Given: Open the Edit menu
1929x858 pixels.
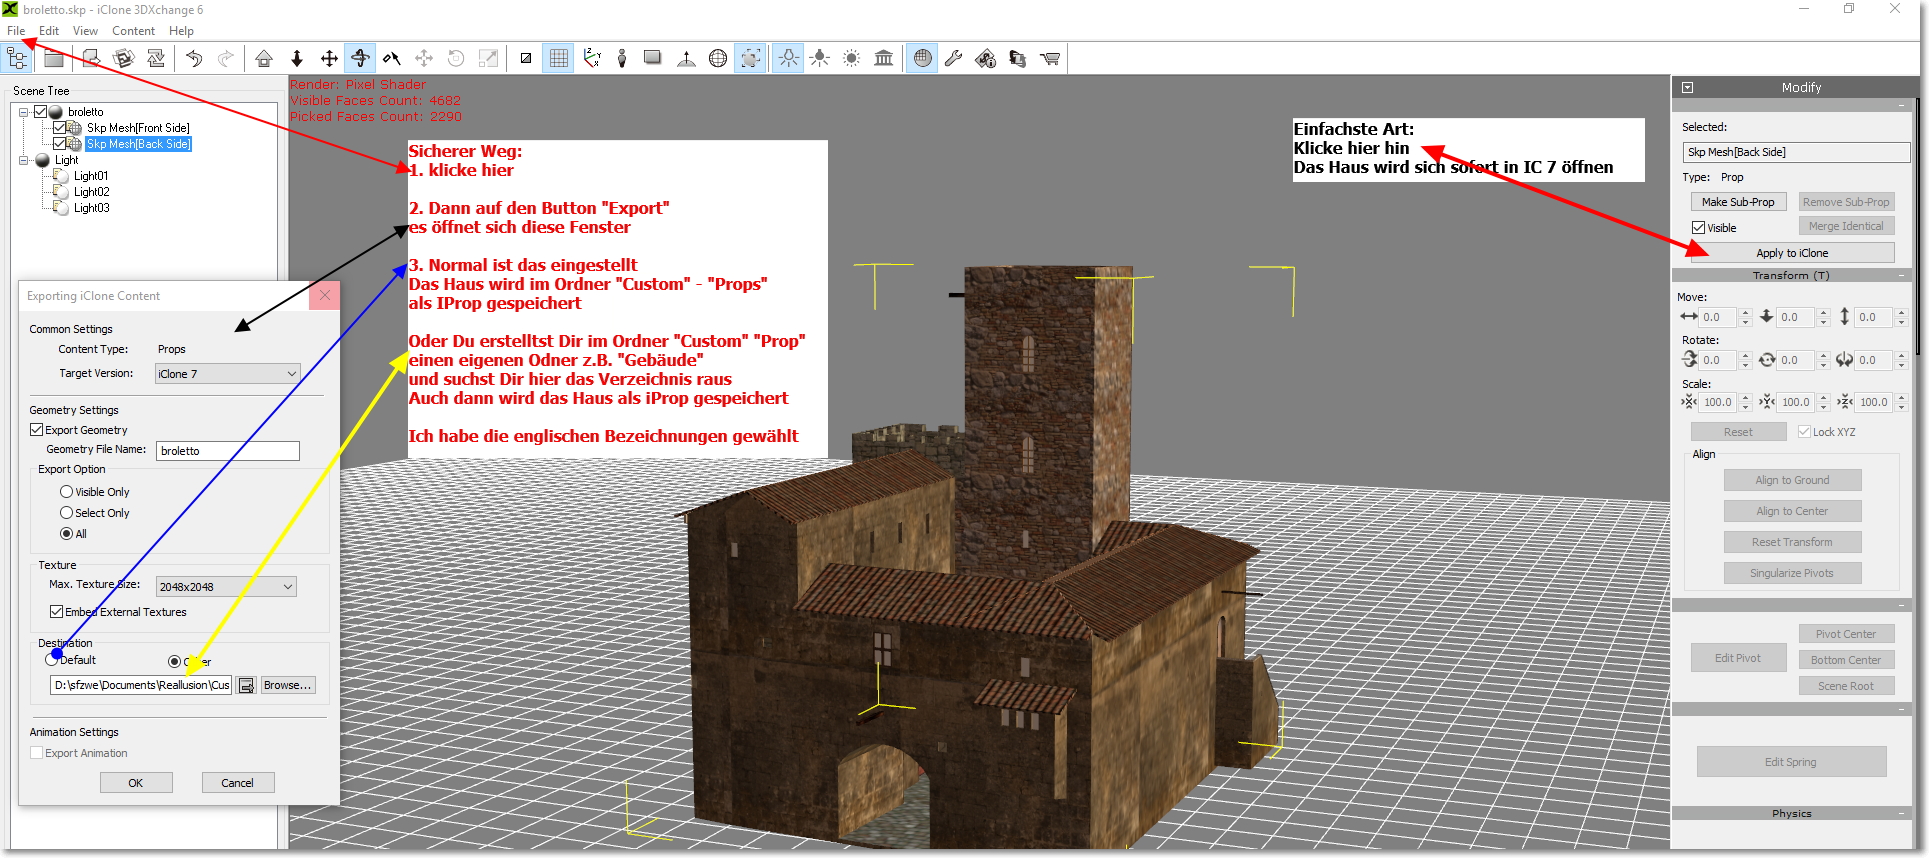Looking at the screenshot, I should pos(49,31).
